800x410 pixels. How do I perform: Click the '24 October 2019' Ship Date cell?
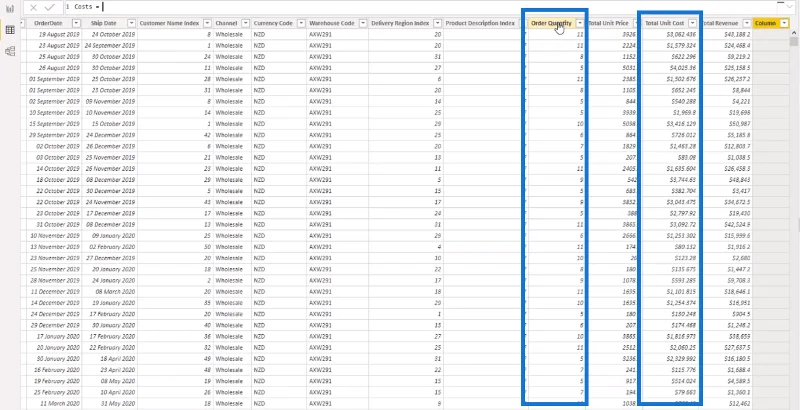tap(109, 34)
